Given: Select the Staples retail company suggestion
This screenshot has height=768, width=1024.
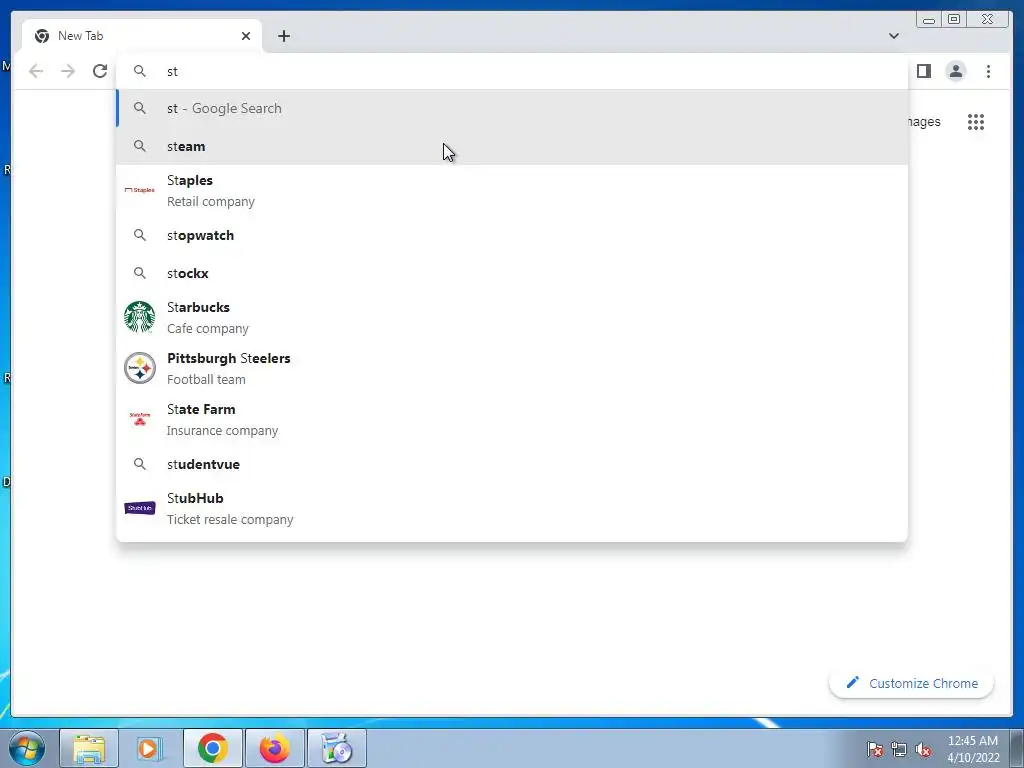Looking at the screenshot, I should [512, 190].
